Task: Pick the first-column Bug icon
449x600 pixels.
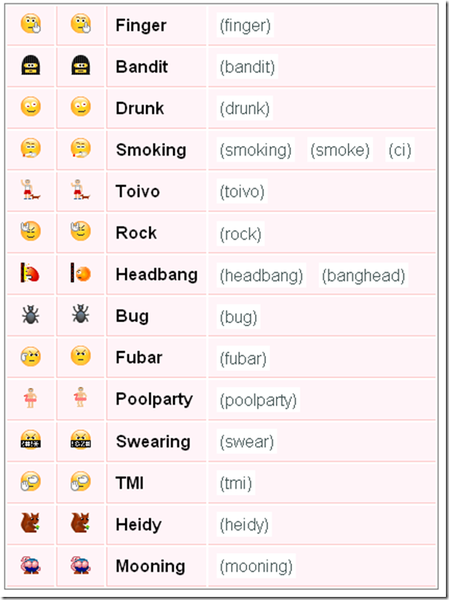Action: tap(31, 315)
